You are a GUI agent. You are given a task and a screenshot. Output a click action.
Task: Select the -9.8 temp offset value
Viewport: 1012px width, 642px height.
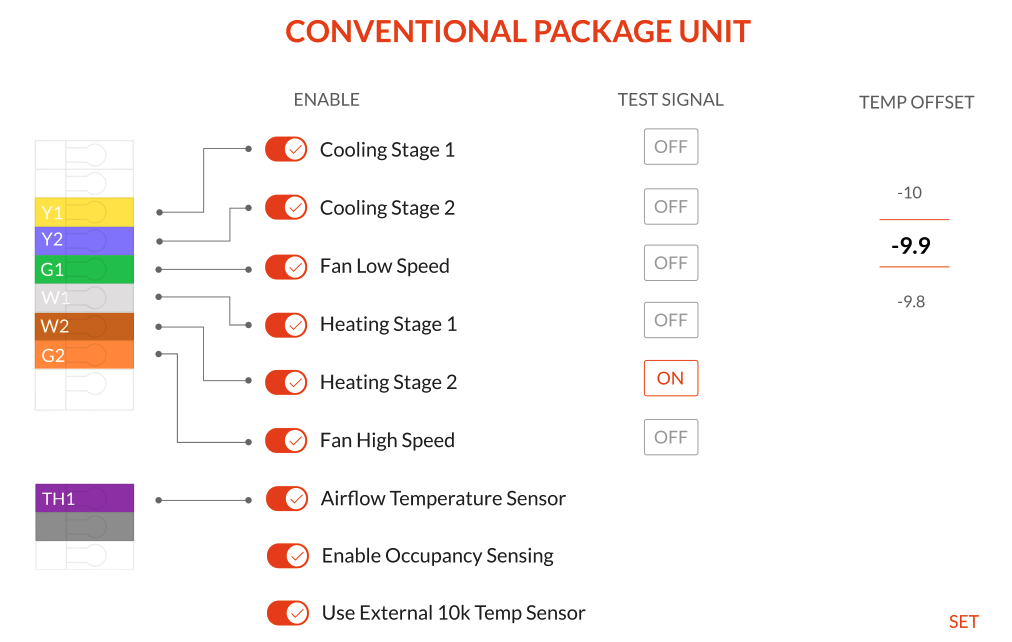tap(911, 301)
